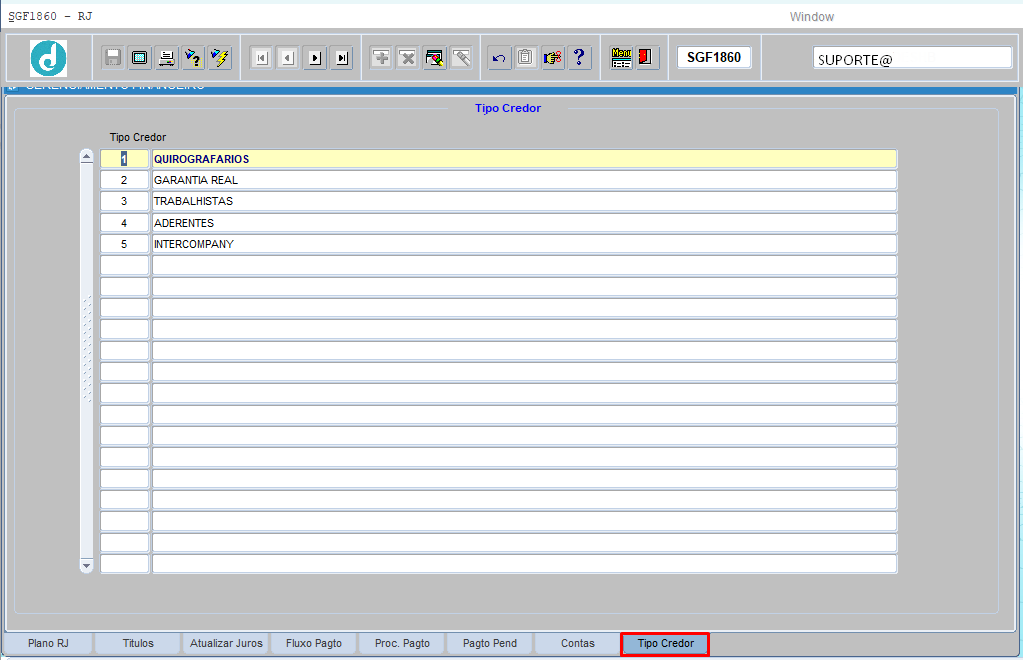This screenshot has height=660, width=1023.
Task: Click the SUPORTE@ user field
Action: tap(912, 58)
